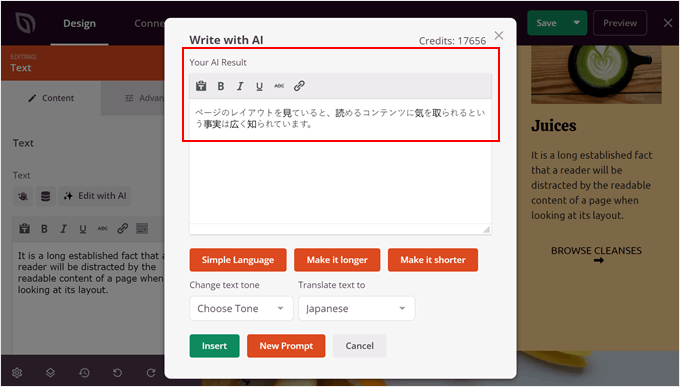The width and height of the screenshot is (680, 387).
Task: Insert link from the AI Result toolbar
Action: 299,86
